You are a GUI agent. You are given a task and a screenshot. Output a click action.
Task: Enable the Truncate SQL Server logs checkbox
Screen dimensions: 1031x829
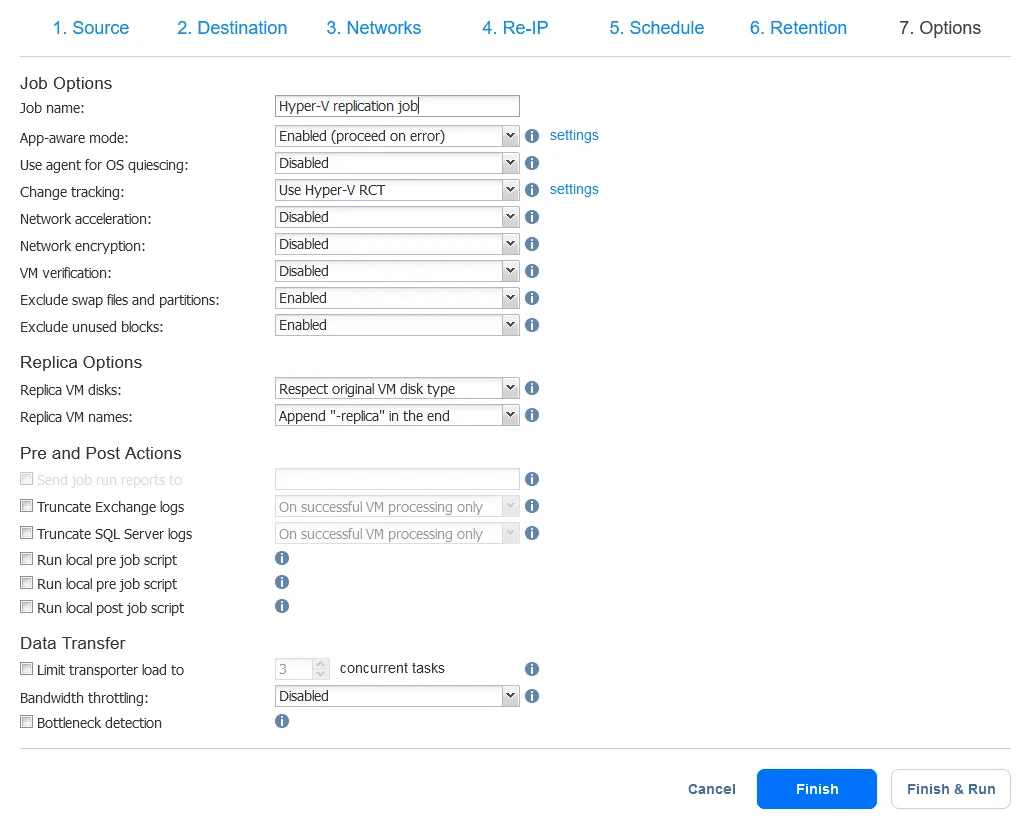tap(27, 534)
